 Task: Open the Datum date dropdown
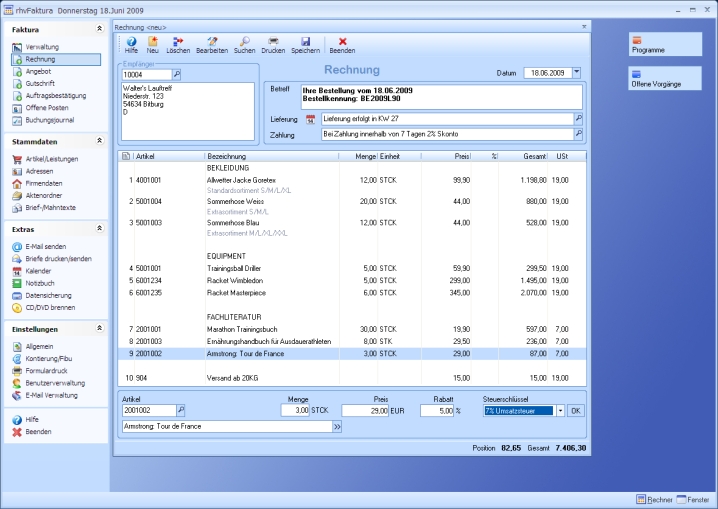(x=576, y=73)
